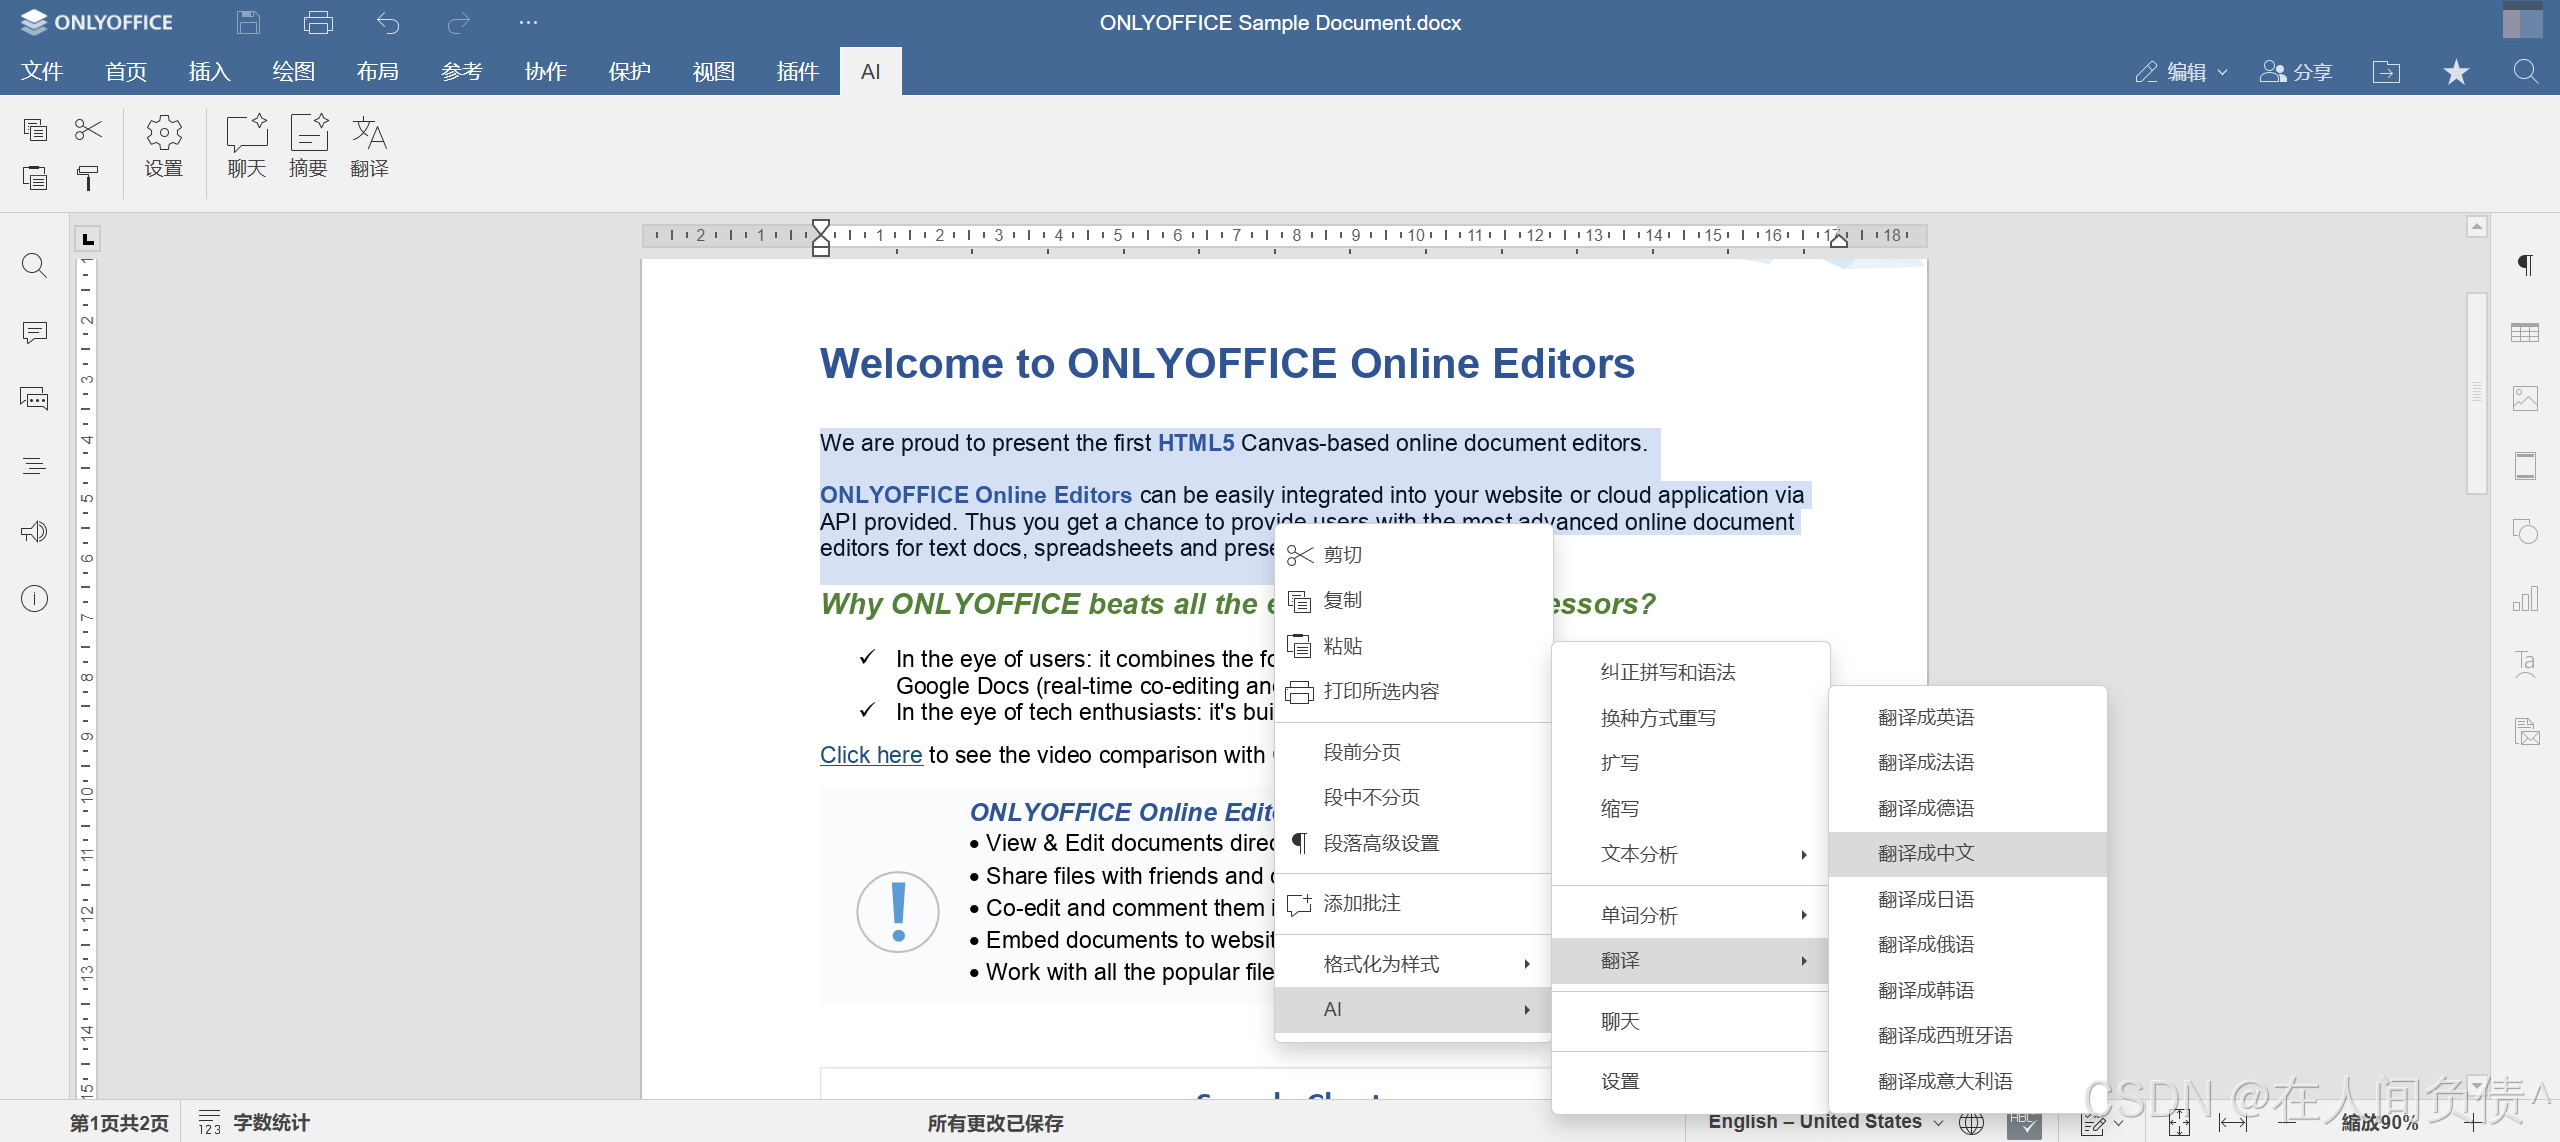Image resolution: width=2560 pixels, height=1142 pixels.
Task: Click the print icon in title bar
Action: (318, 22)
